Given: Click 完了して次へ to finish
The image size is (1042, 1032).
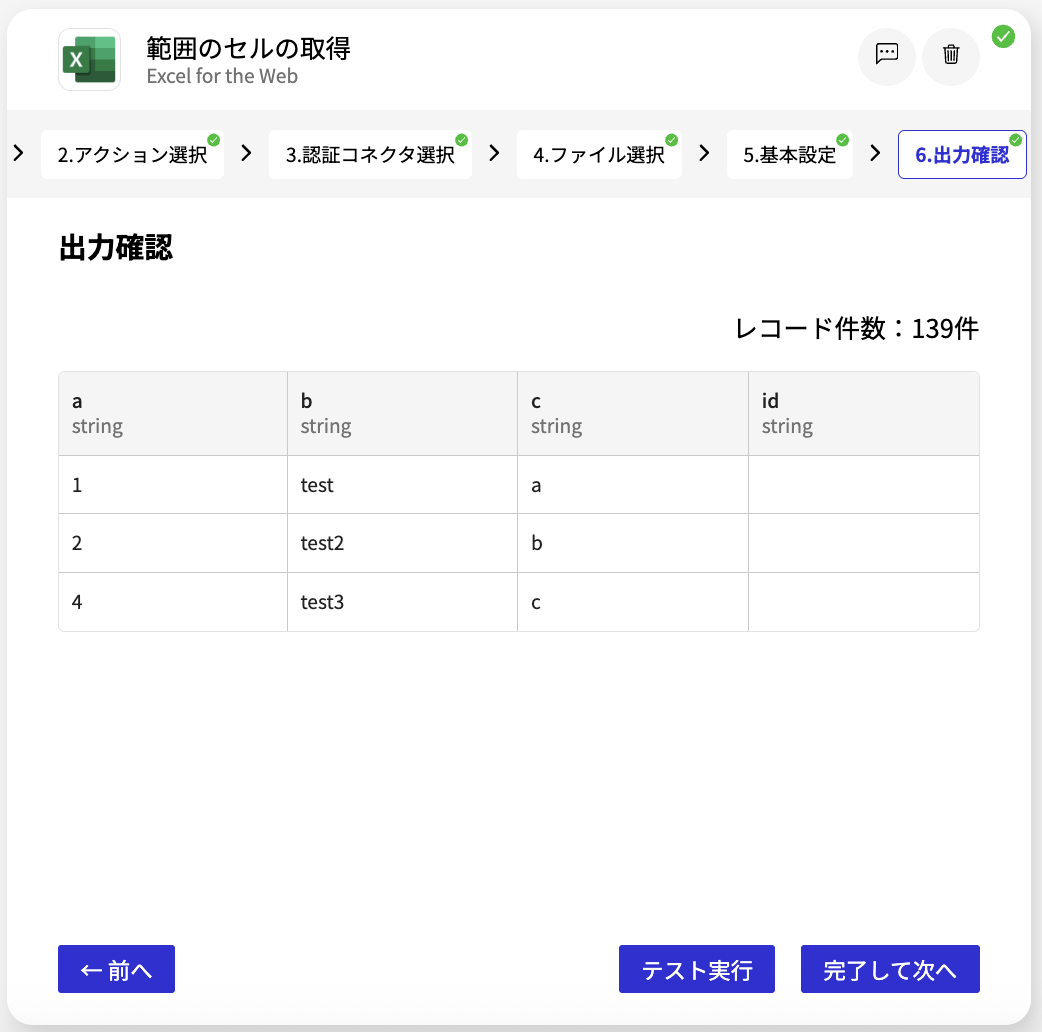Looking at the screenshot, I should (x=890, y=969).
